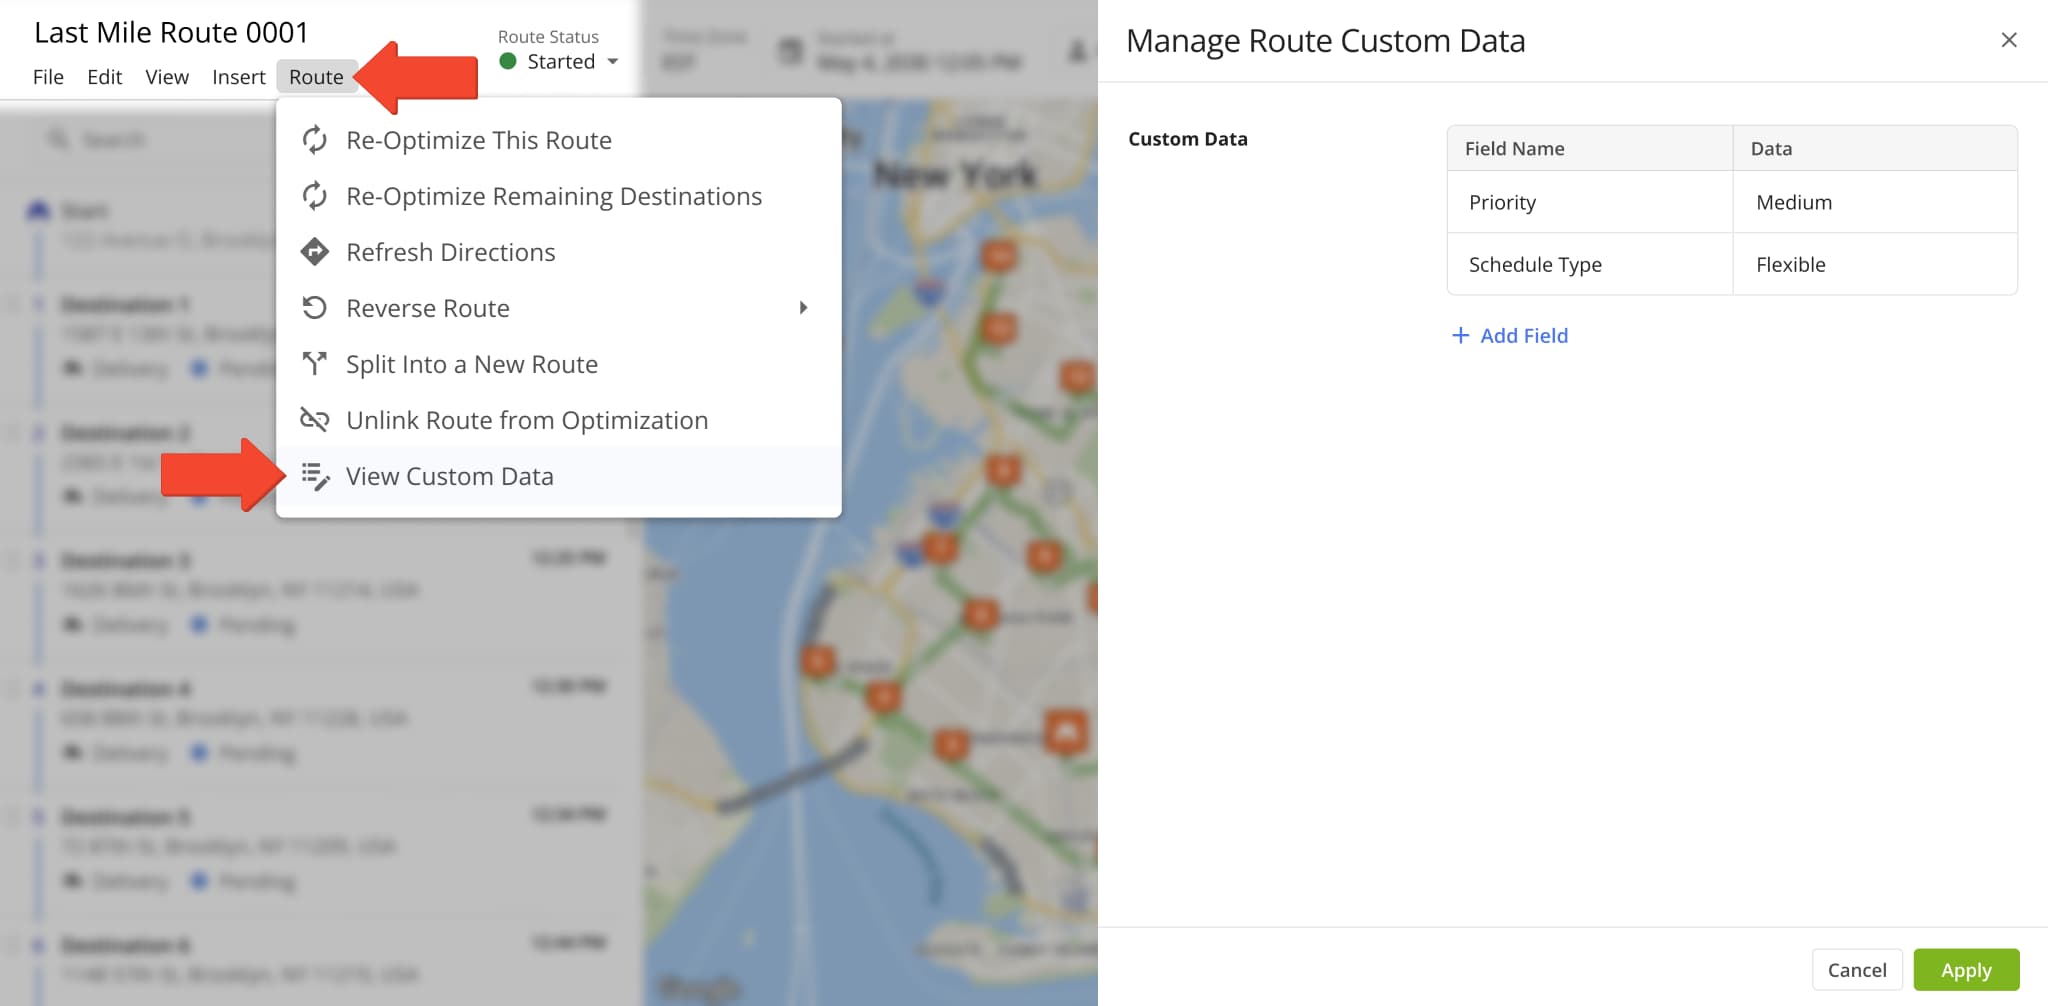This screenshot has width=2048, height=1006.
Task: Click the Unlink Route broken-link icon
Action: [315, 420]
